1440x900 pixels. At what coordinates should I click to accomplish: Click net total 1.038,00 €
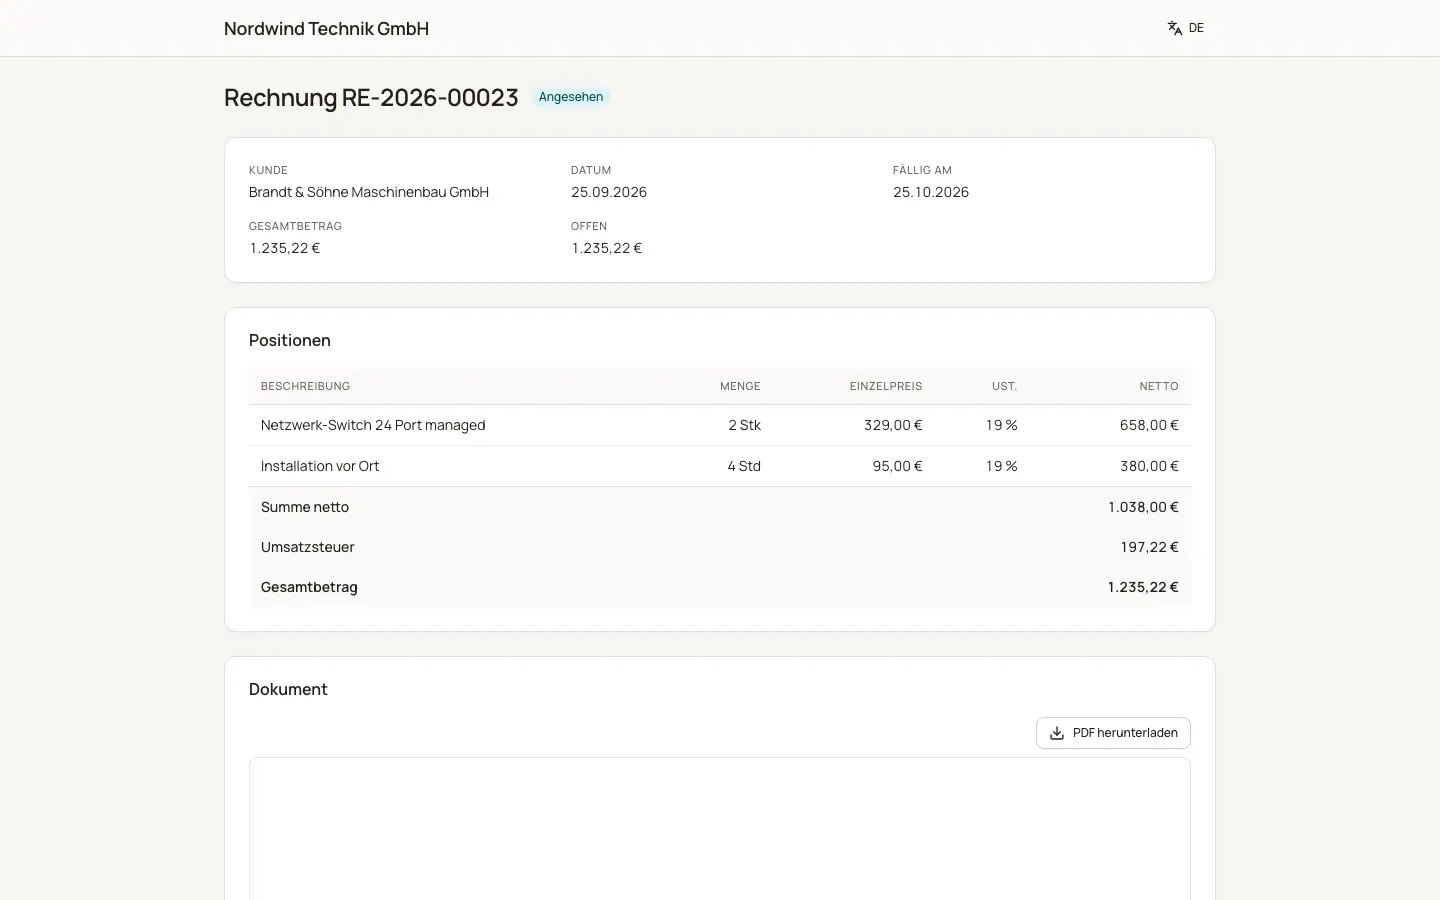point(1143,507)
